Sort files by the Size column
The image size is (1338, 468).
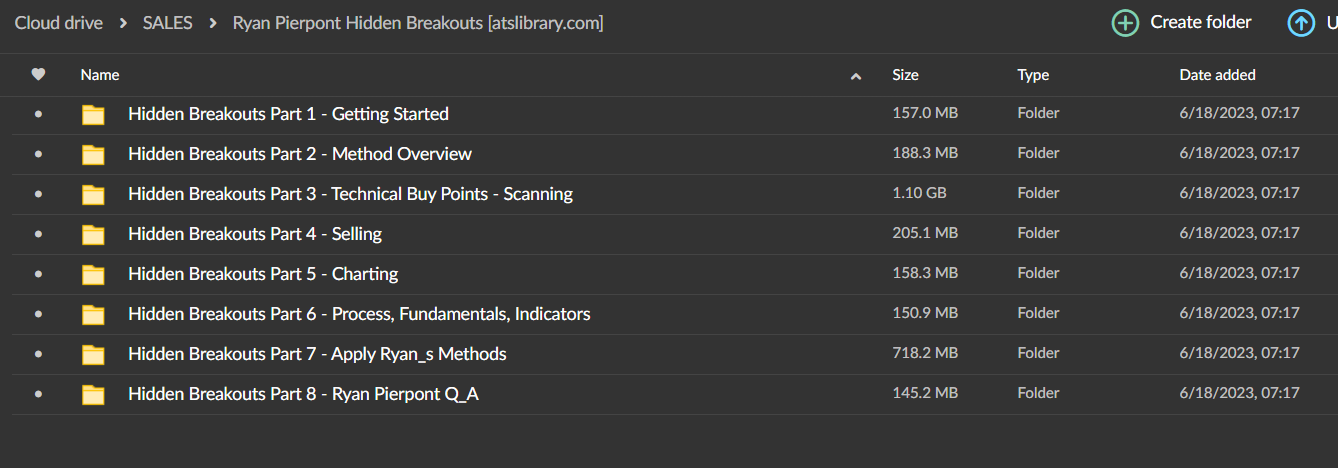click(905, 75)
